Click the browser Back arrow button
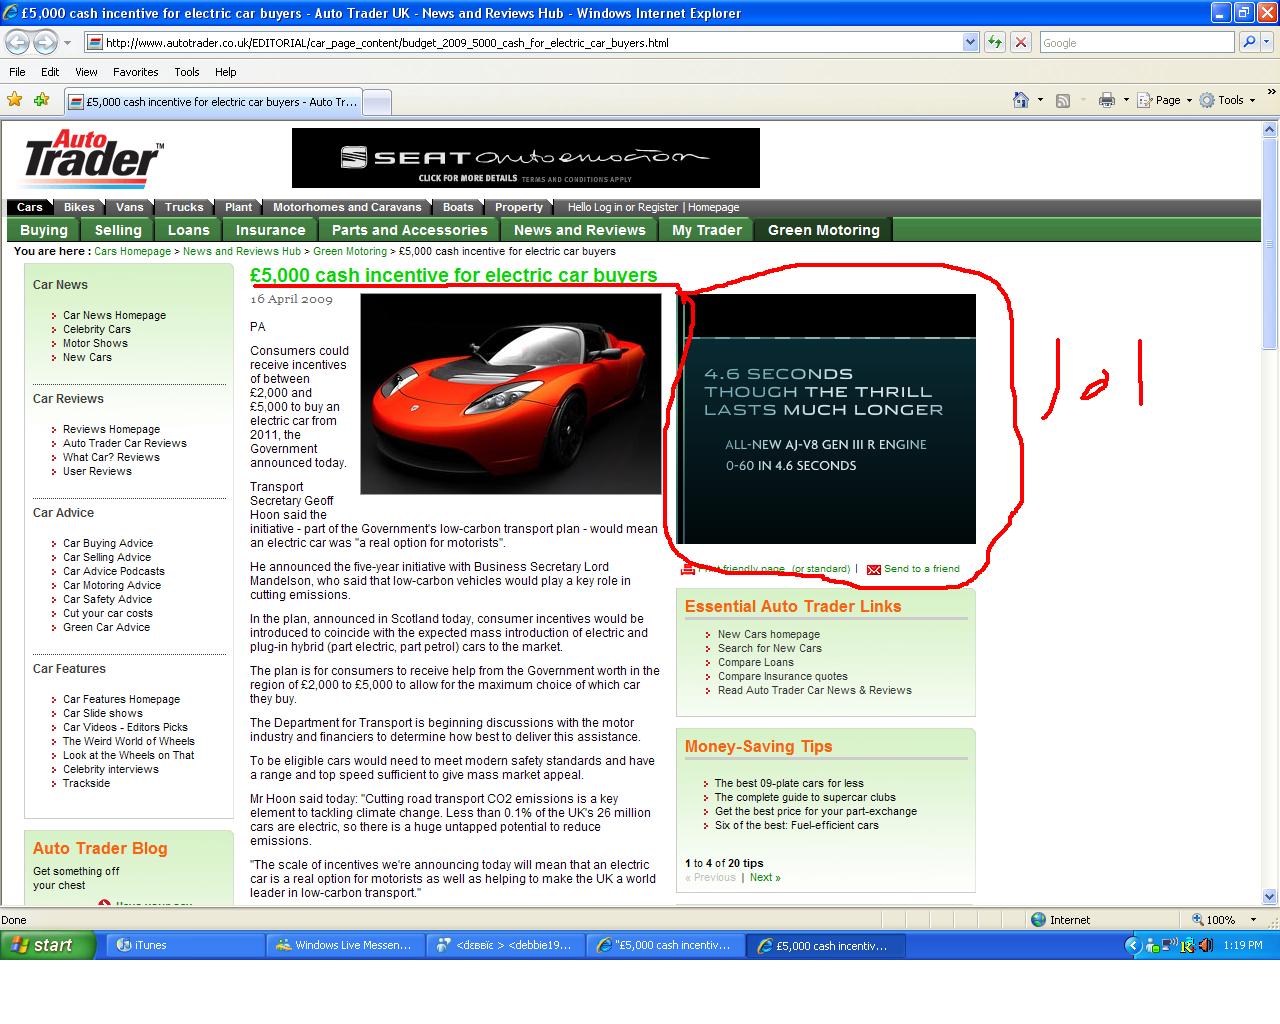Image resolution: width=1280 pixels, height=1024 pixels. [18, 42]
